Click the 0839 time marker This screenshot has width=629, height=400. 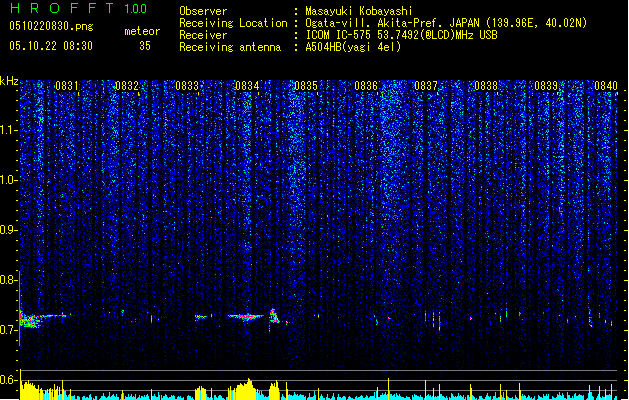[546, 86]
